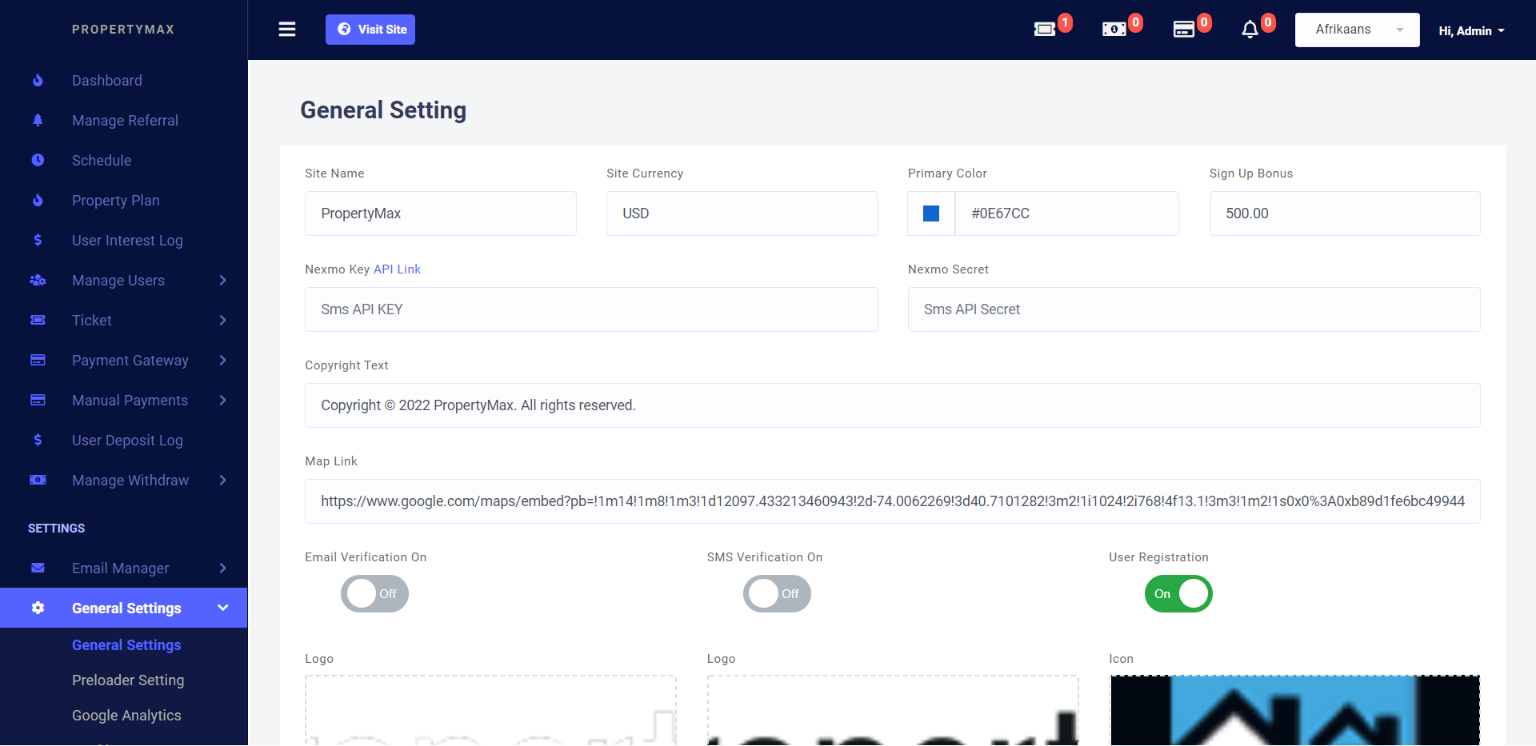1536x746 pixels.
Task: Disable the User Registration toggle
Action: 1178,594
